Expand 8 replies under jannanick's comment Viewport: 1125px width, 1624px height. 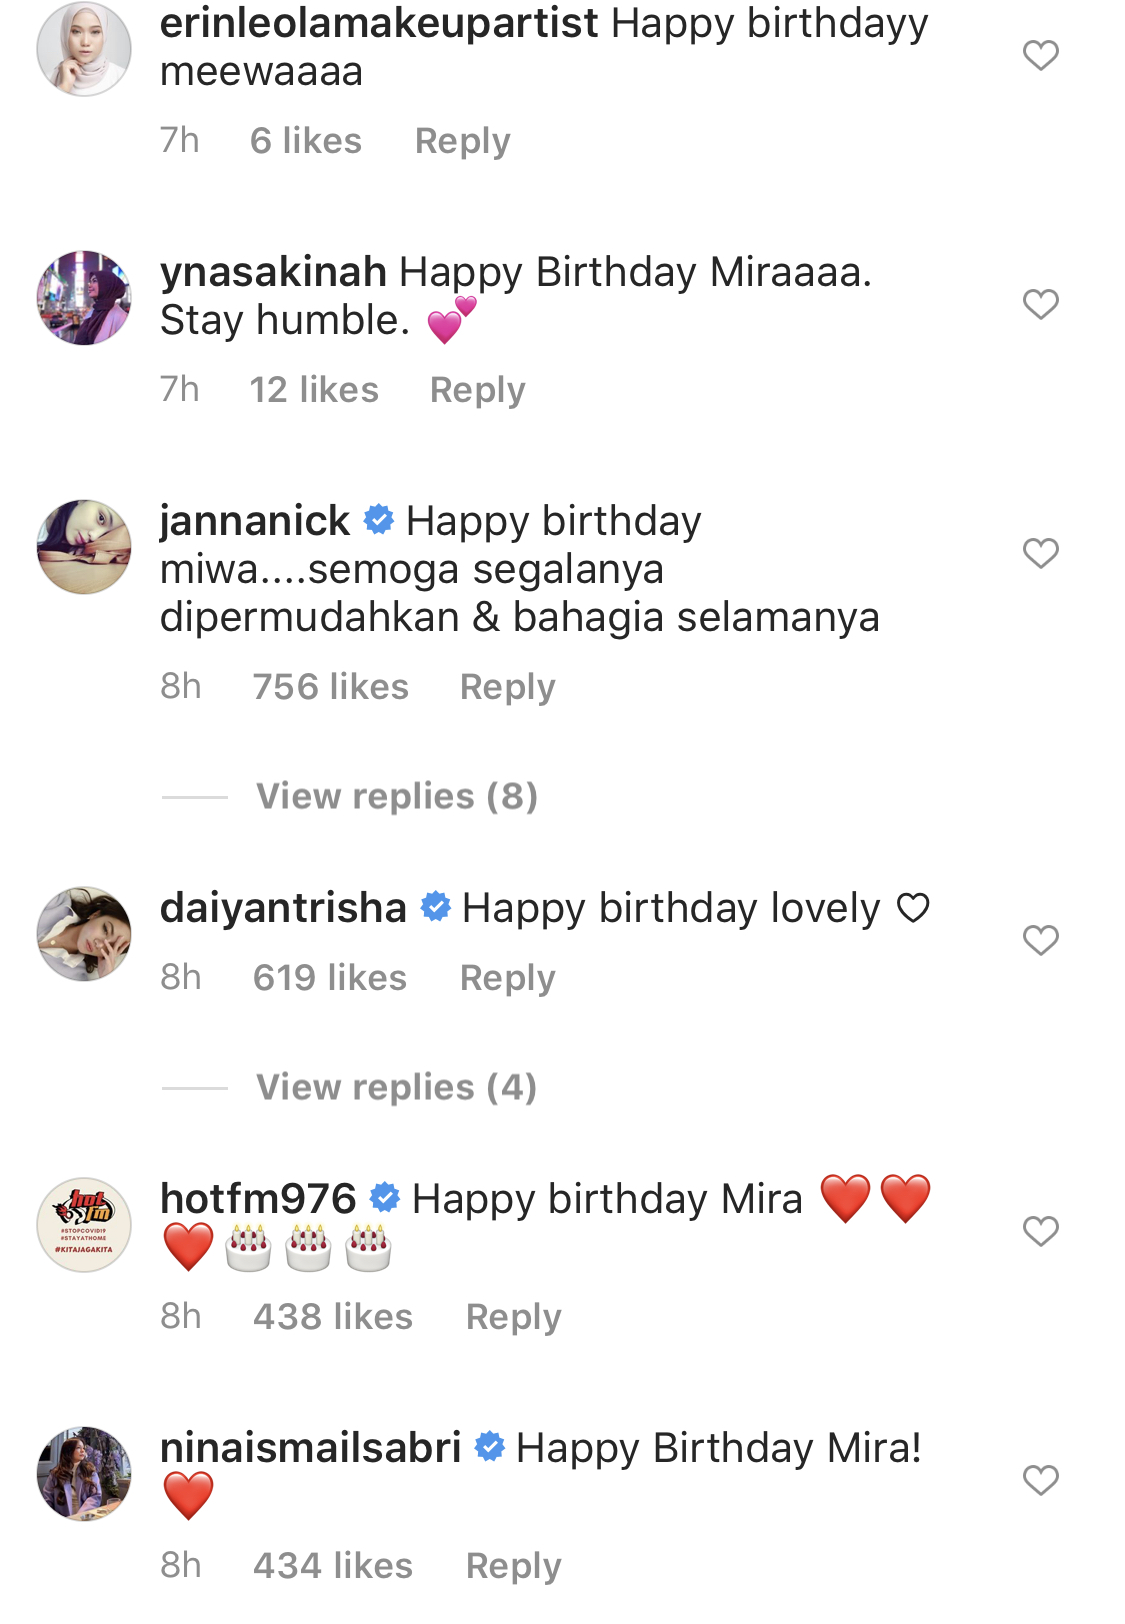tap(397, 796)
